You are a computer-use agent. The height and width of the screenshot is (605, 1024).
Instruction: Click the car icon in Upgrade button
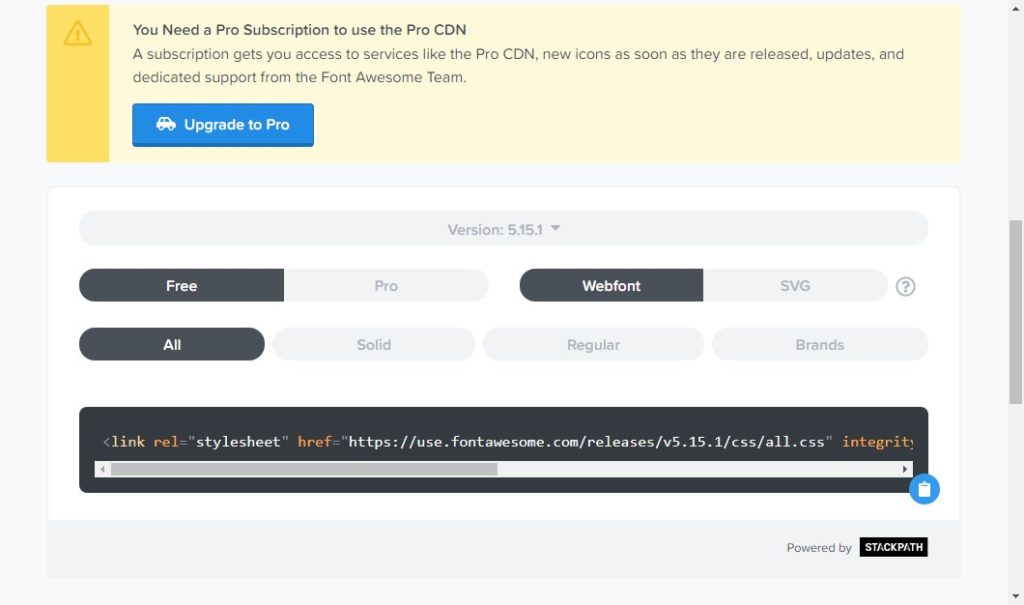pyautogui.click(x=166, y=124)
